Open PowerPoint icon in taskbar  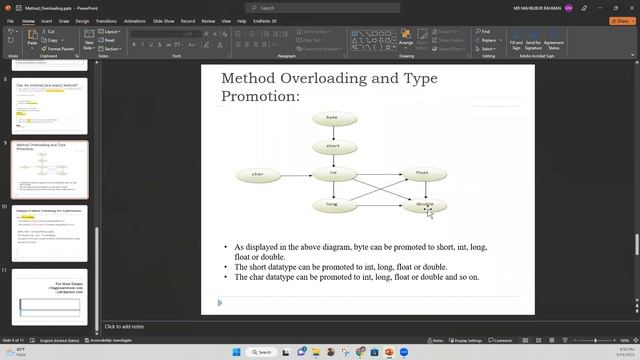click(x=389, y=352)
